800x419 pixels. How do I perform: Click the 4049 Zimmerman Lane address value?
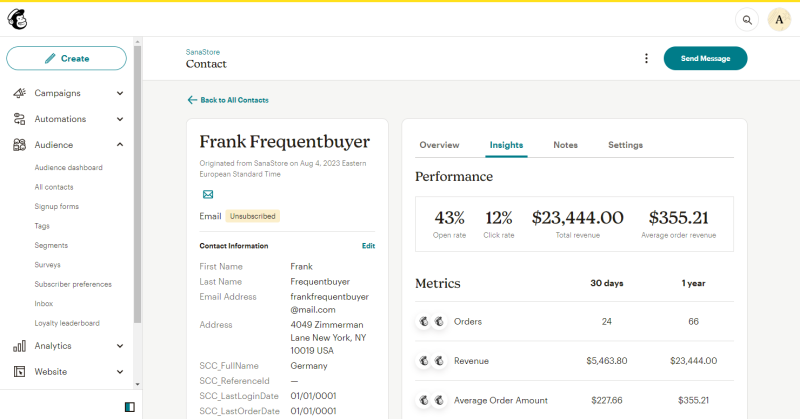pos(328,337)
